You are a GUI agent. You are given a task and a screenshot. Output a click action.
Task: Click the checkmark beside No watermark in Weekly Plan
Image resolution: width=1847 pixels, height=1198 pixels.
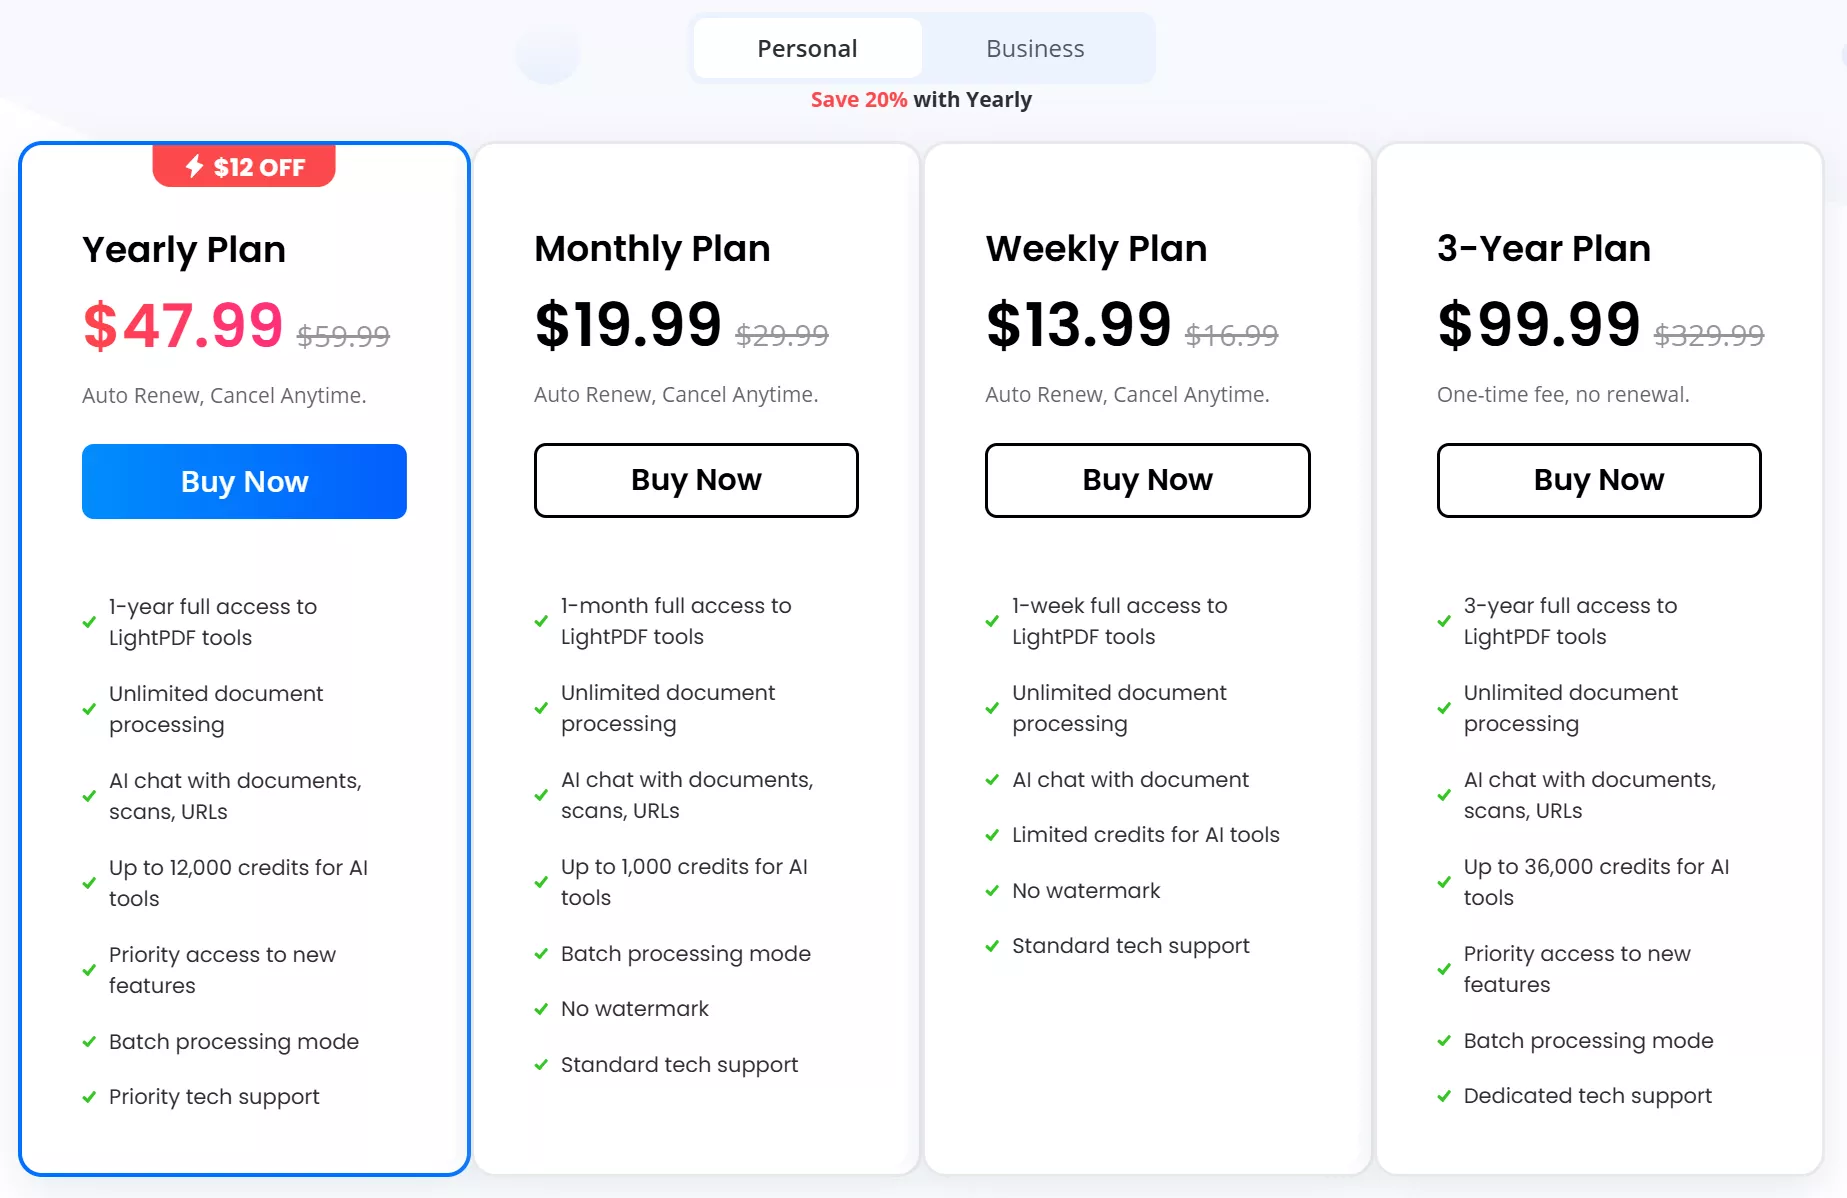click(991, 891)
